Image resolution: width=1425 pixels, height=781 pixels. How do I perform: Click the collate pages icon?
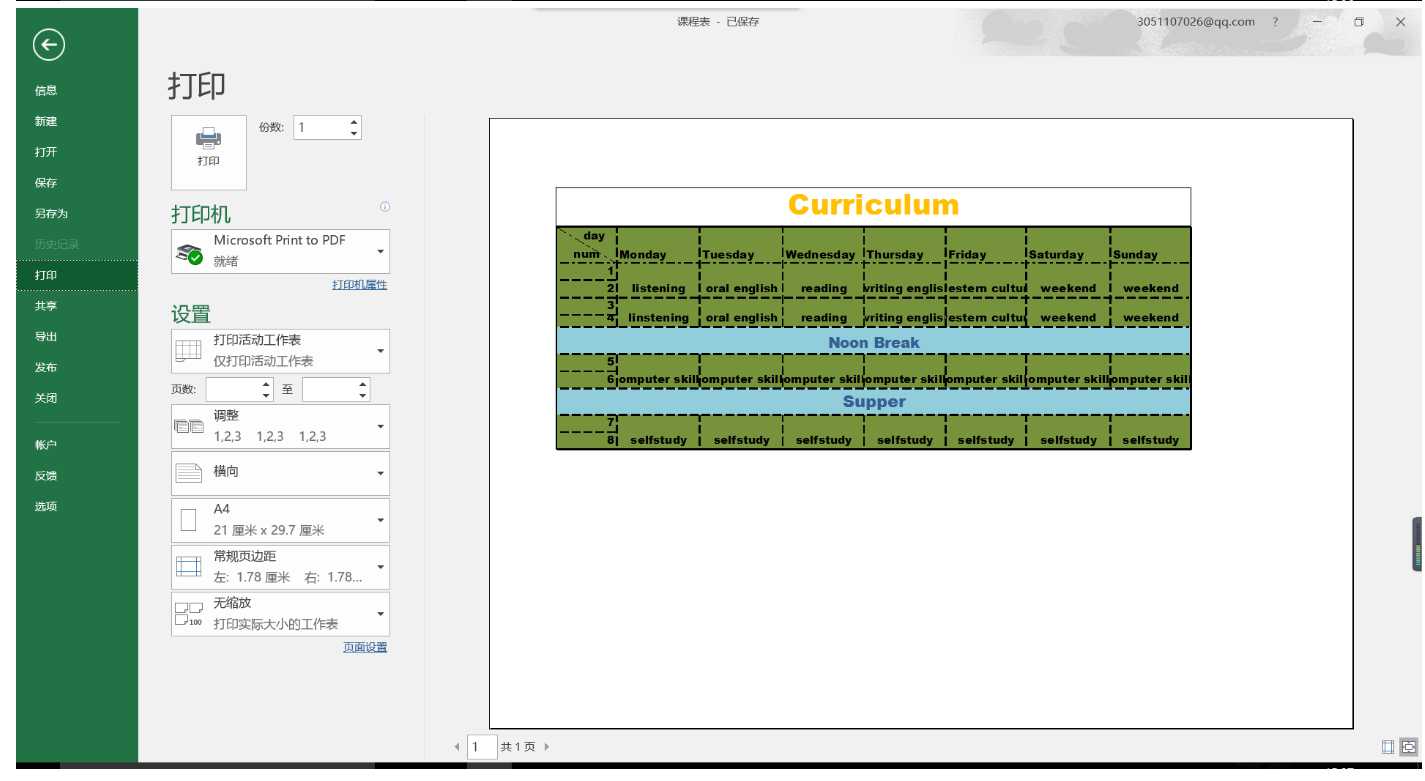pyautogui.click(x=189, y=427)
